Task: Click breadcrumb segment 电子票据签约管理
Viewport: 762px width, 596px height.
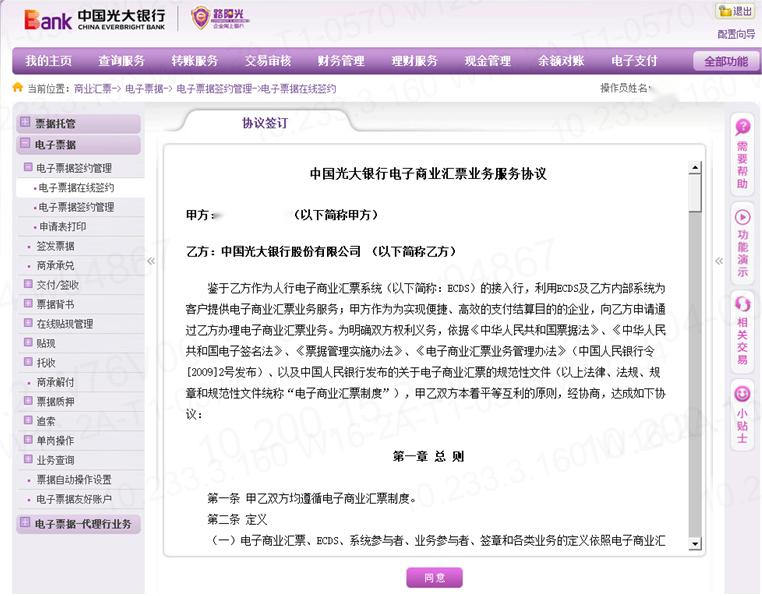Action: pos(214,88)
